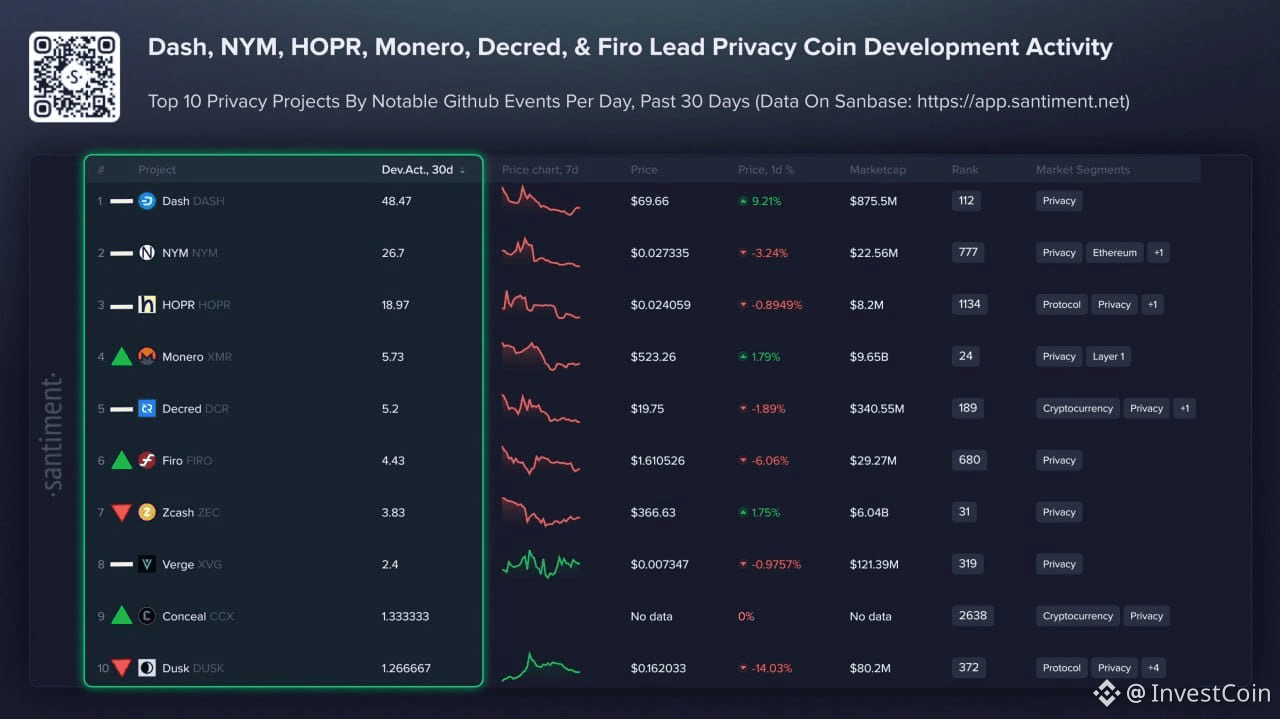1280x719 pixels.
Task: Select the Firo project icon
Action: (x=147, y=460)
